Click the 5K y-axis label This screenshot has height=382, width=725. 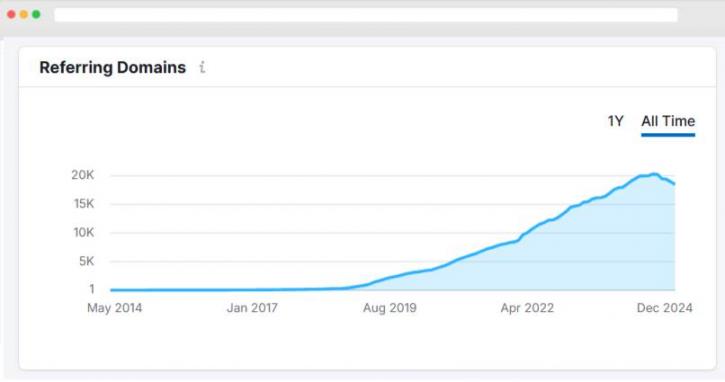(x=86, y=261)
